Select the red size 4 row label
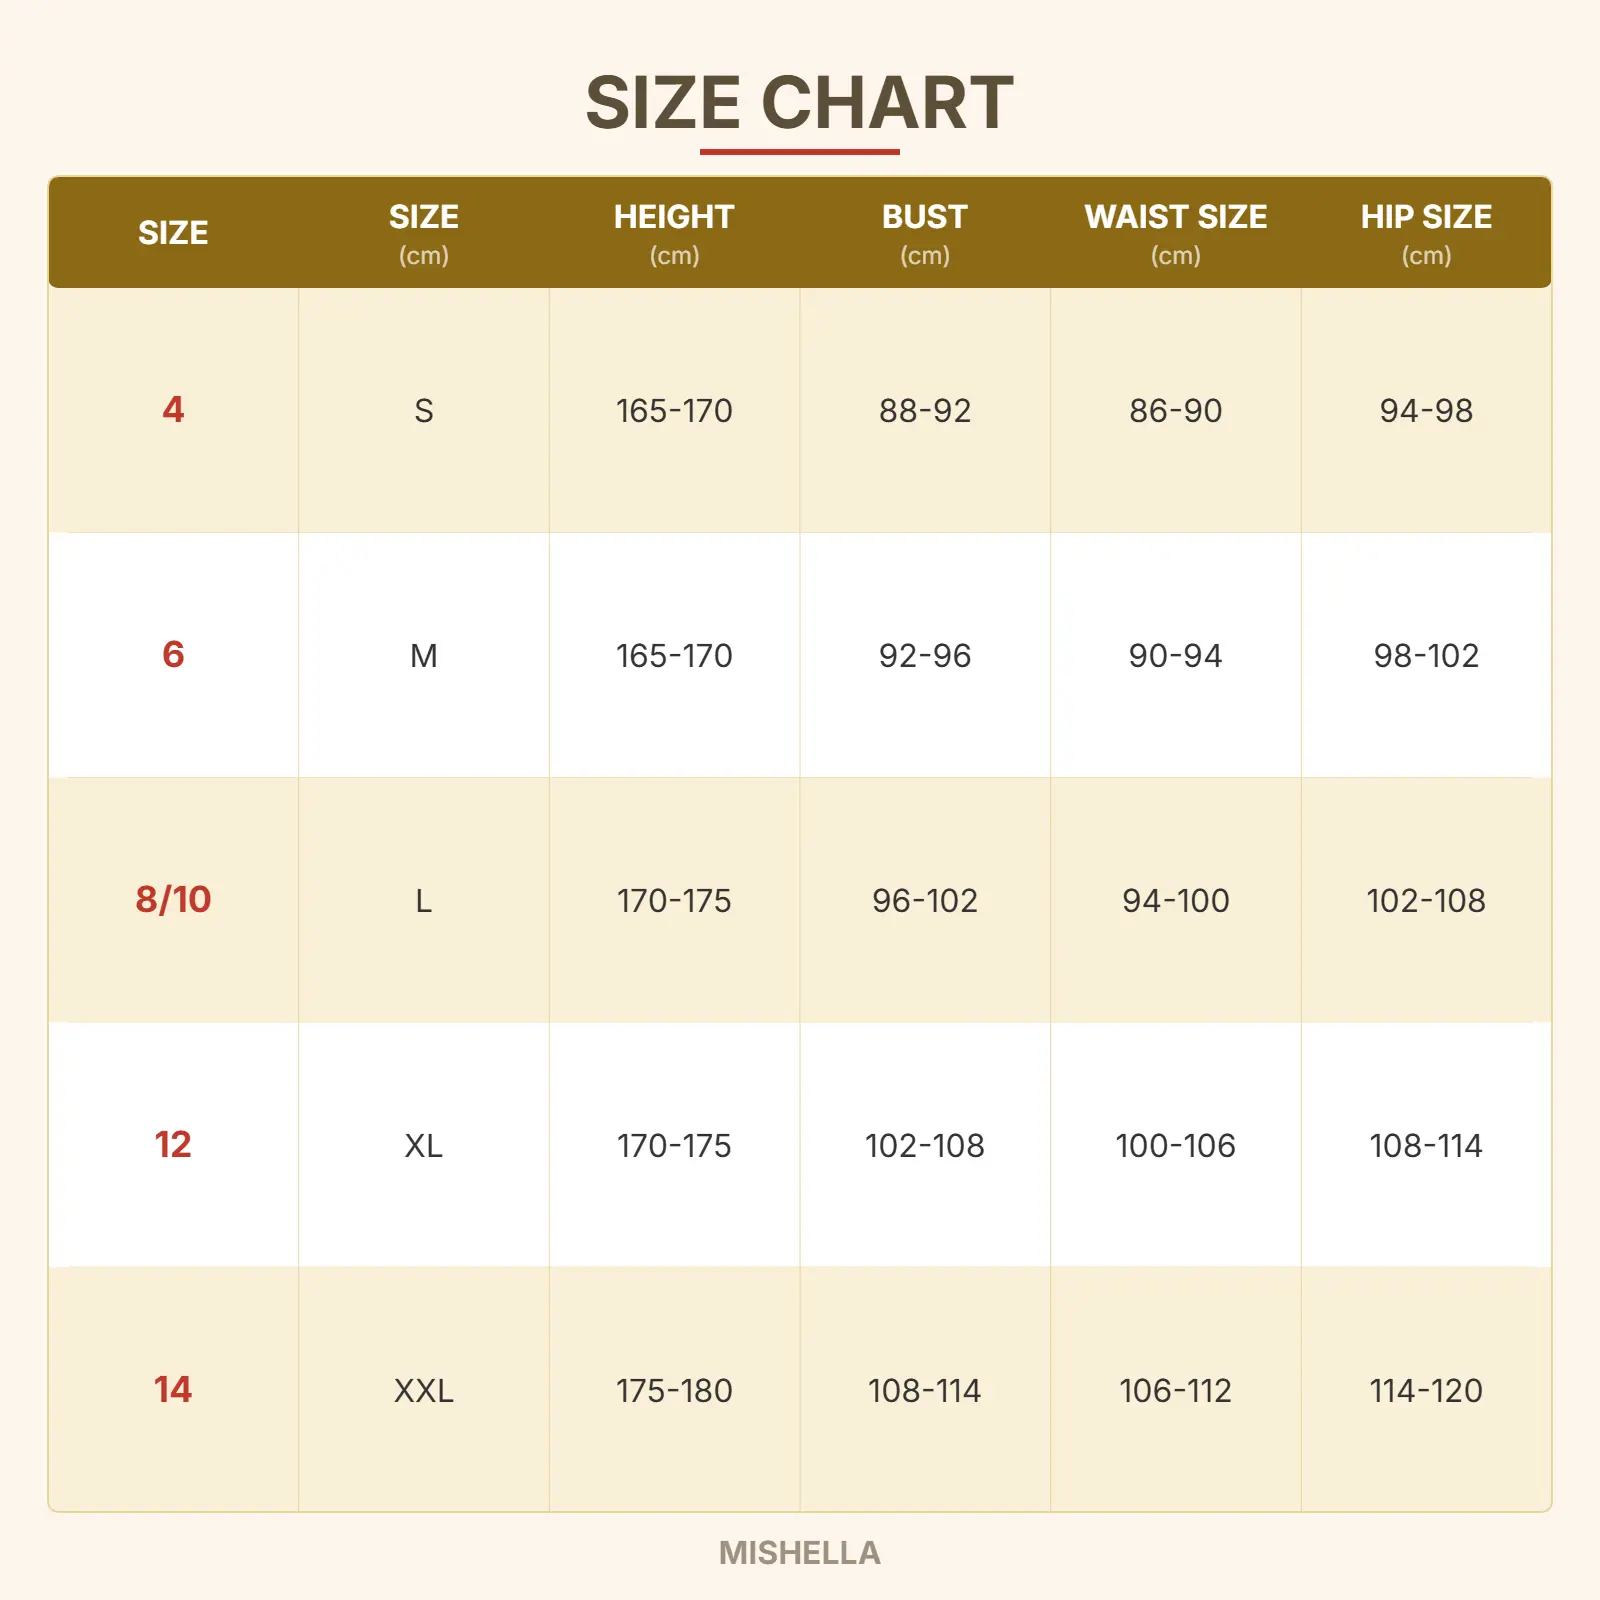Screen dimensions: 1600x1600 click(173, 409)
